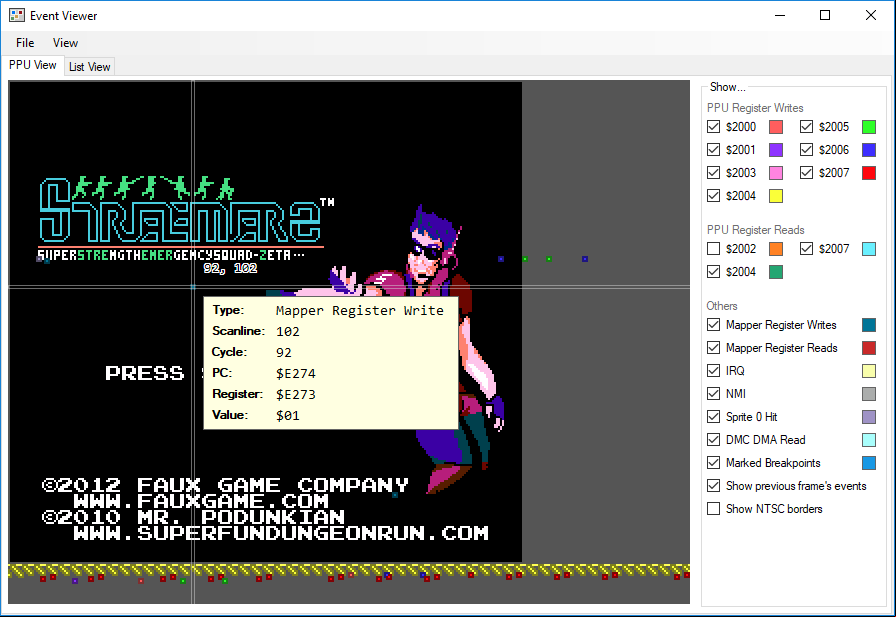Click the Event Viewer title bar icon
Viewport: 896px width, 617px height.
(x=17, y=15)
